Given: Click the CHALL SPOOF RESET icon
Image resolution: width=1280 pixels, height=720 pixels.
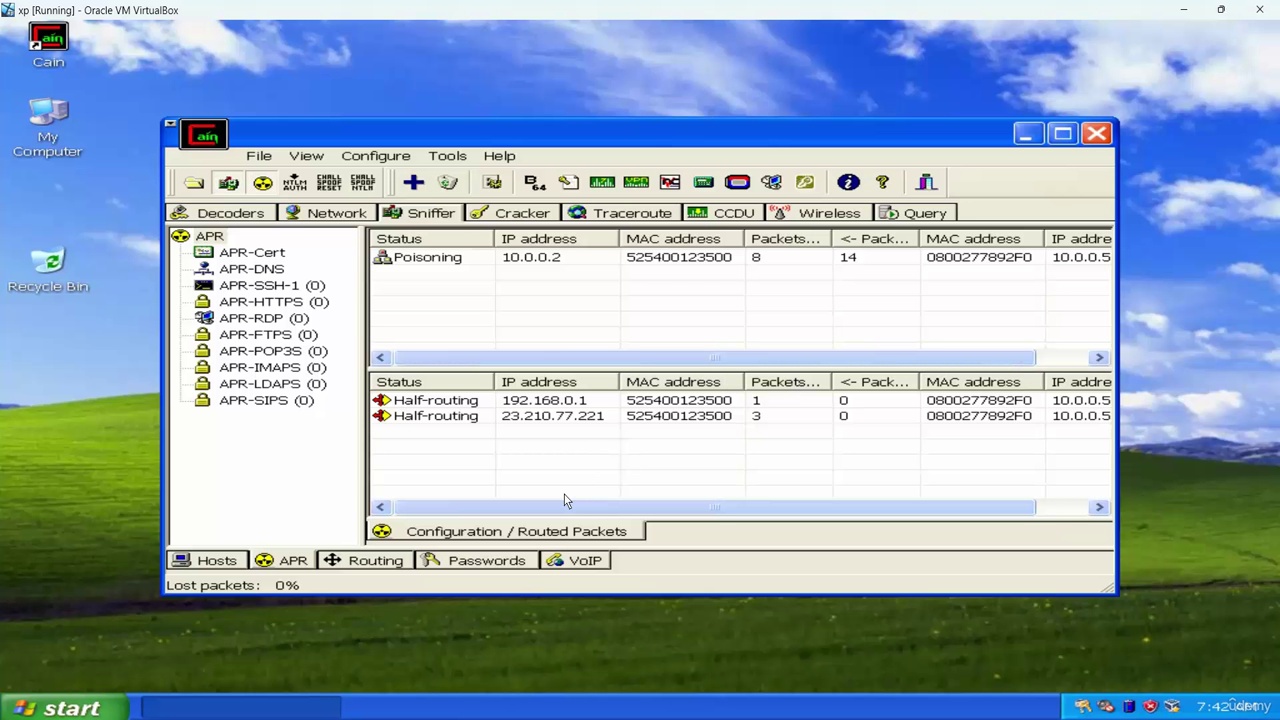Looking at the screenshot, I should (329, 182).
